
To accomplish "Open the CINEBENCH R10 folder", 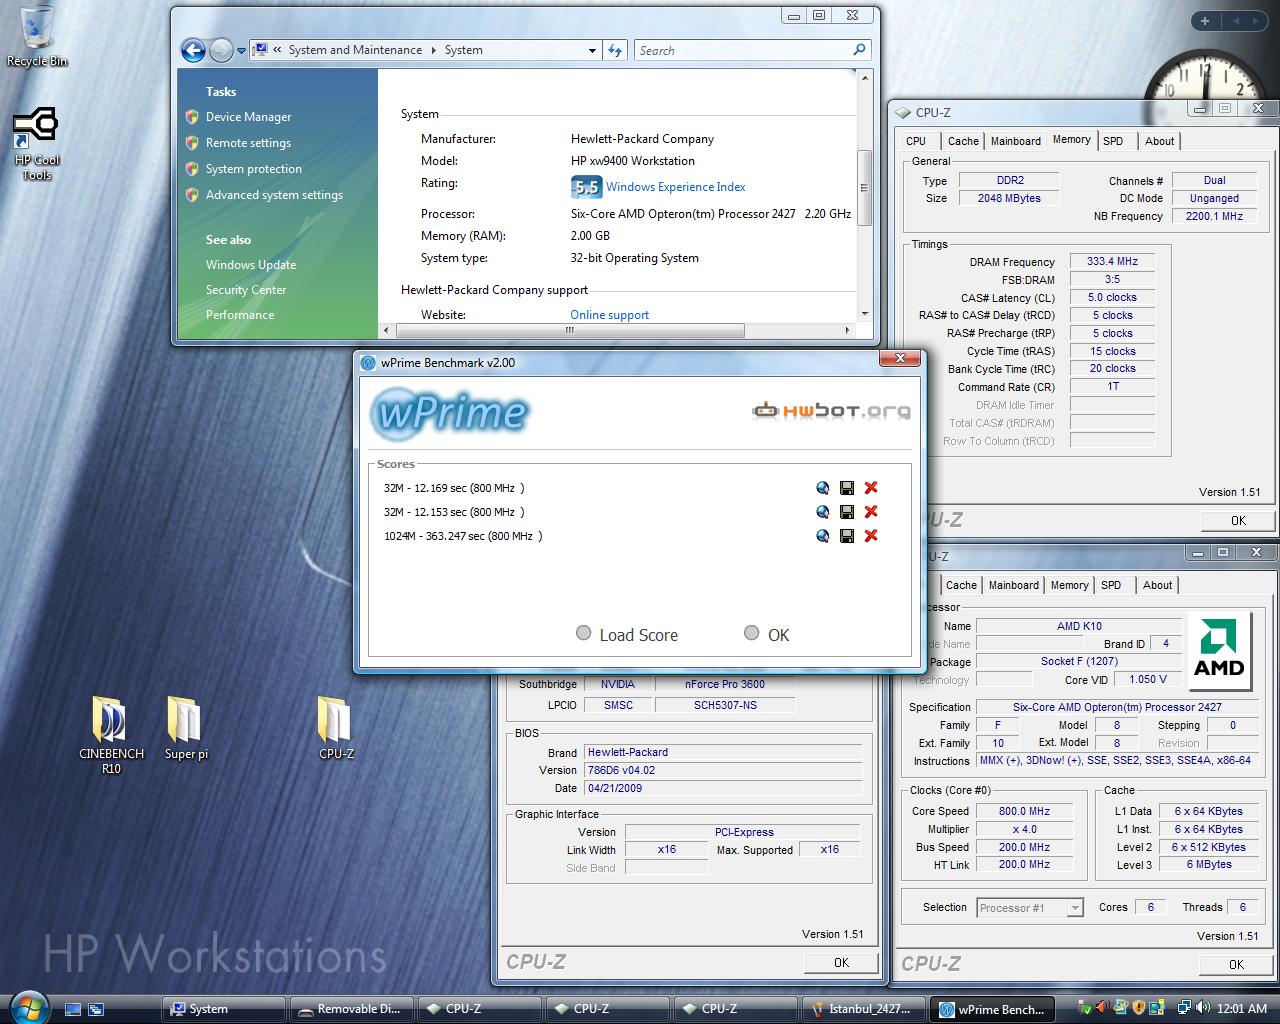I will (x=111, y=735).
